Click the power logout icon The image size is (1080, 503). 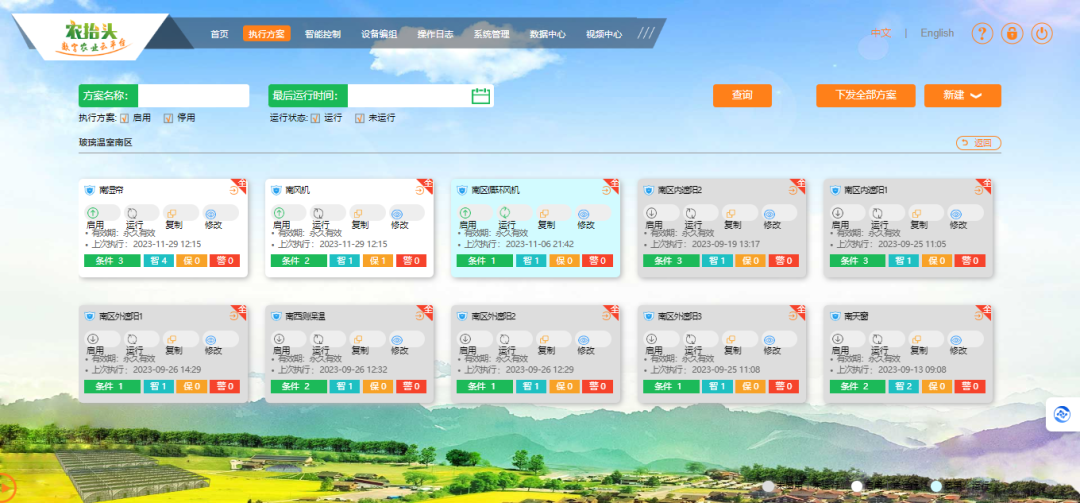(1042, 33)
